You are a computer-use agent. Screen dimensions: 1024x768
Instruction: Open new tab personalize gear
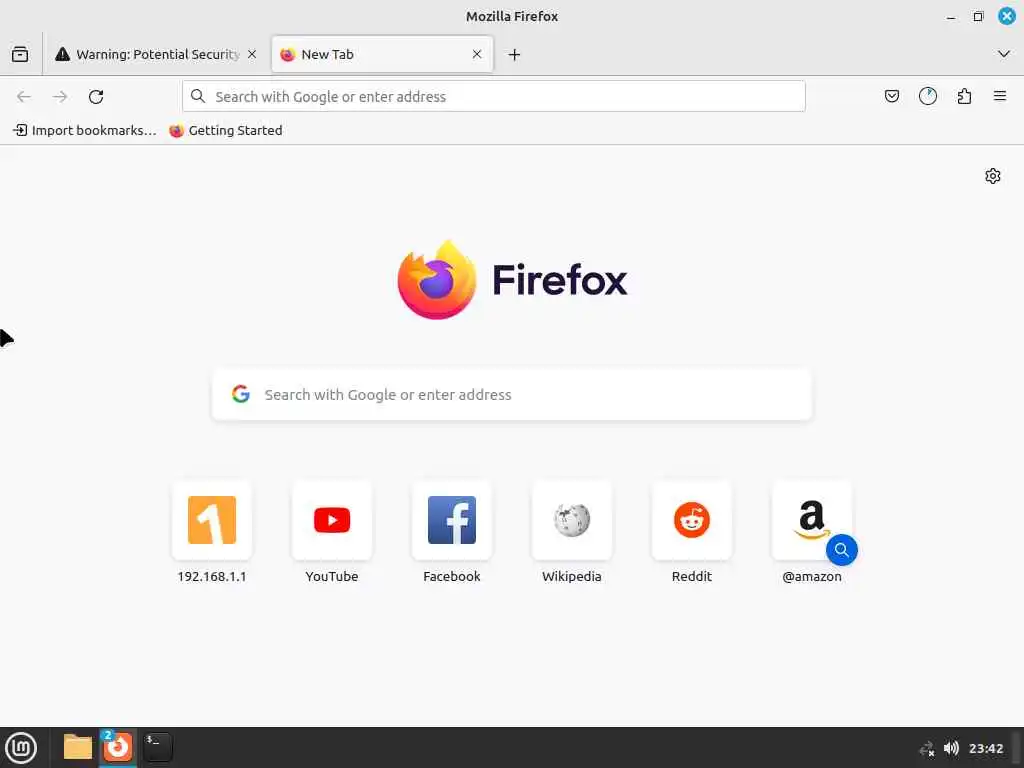pyautogui.click(x=993, y=176)
